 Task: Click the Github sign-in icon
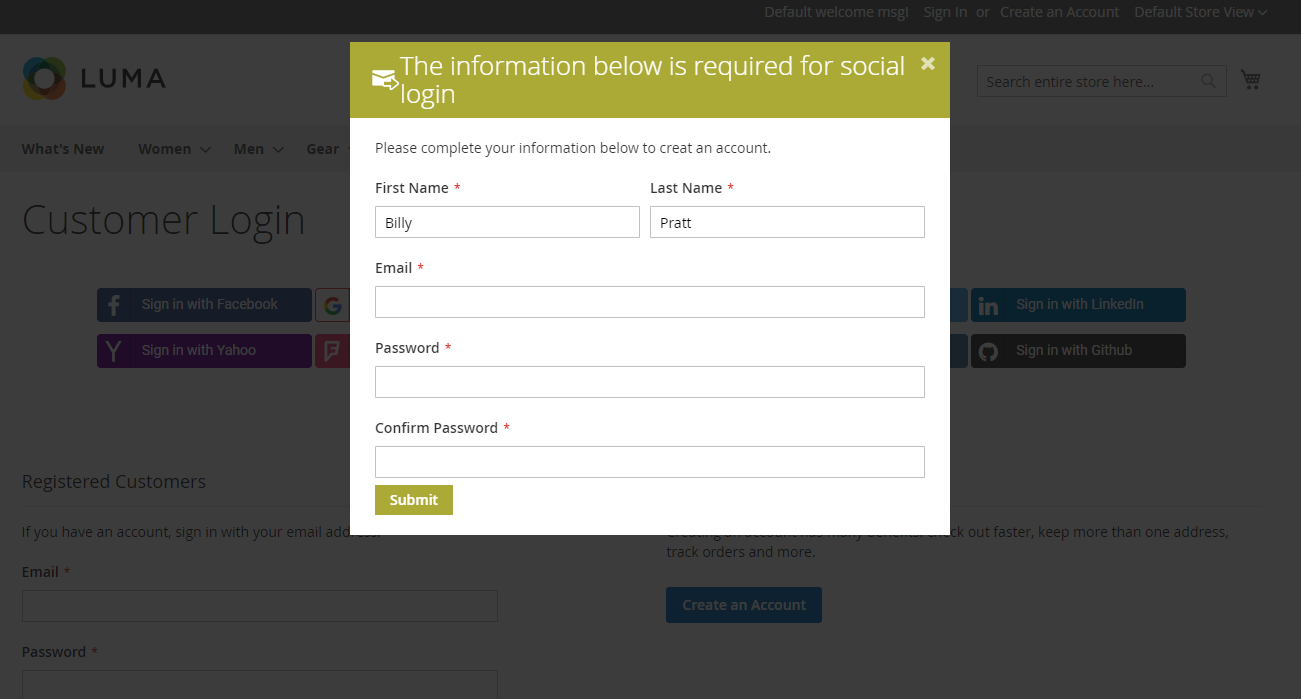coord(989,351)
